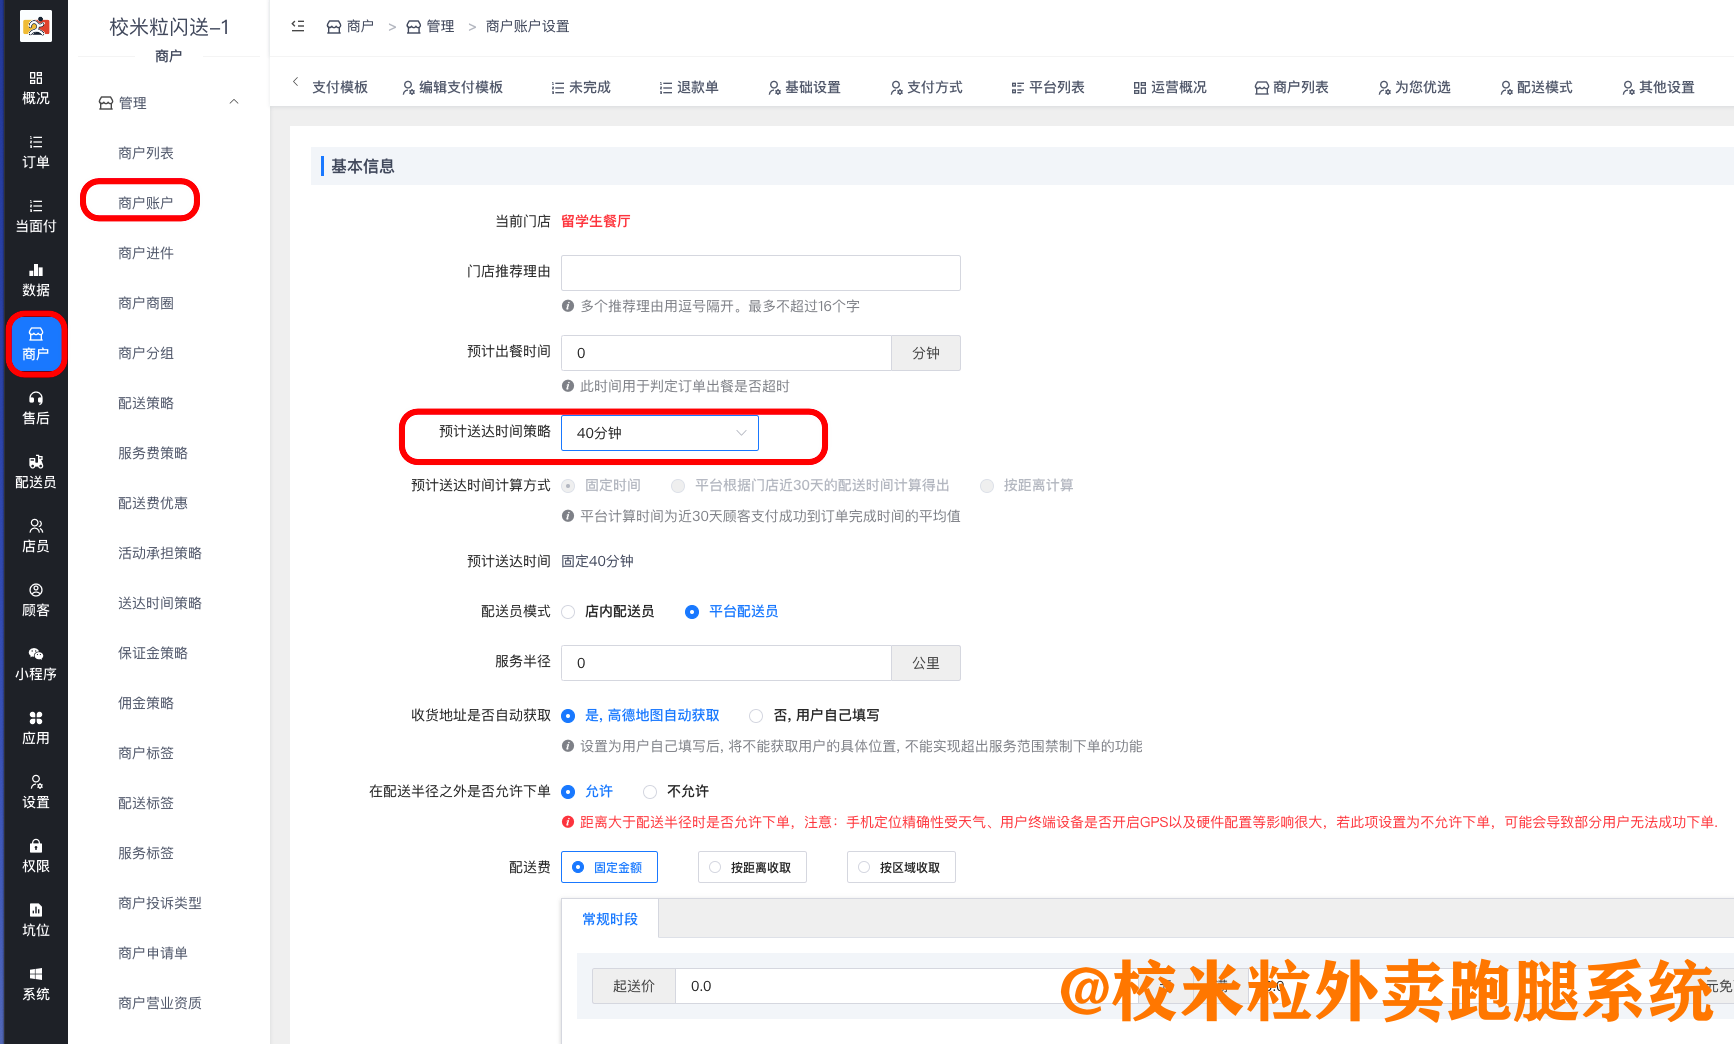Screen dimensions: 1734x1044
Task: Select the 售后 after-sales headset icon
Action: point(35,408)
